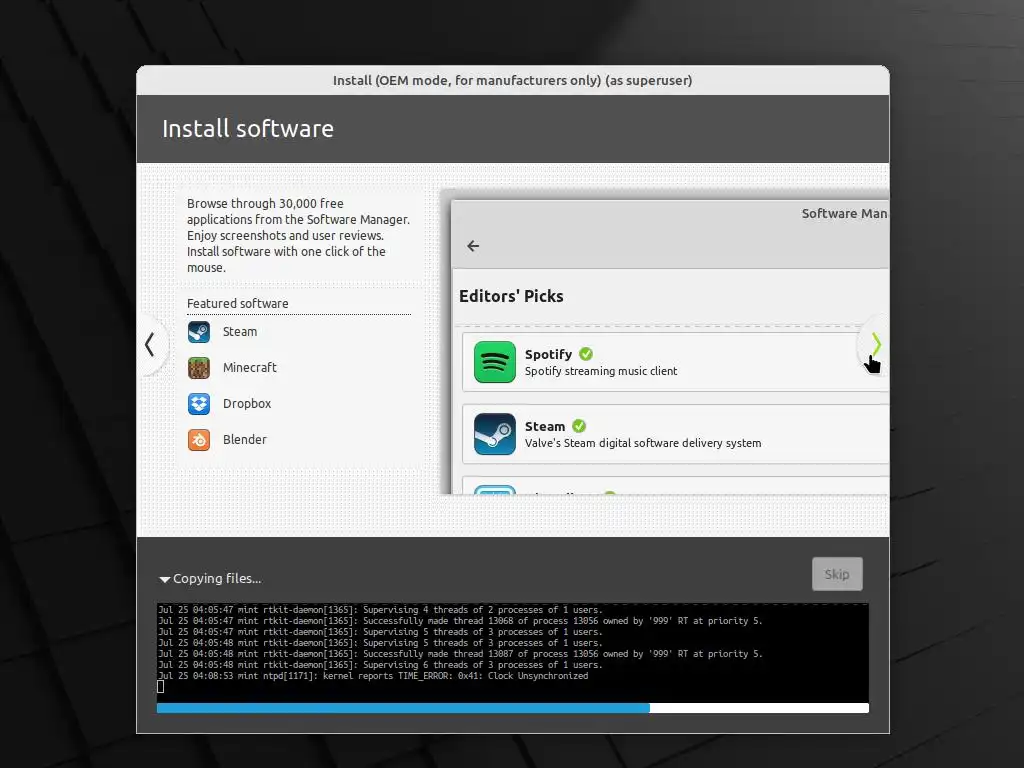Click 'Valve's Steam digital software delivery system' text
Viewport: 1024px width, 768px height.
643,443
